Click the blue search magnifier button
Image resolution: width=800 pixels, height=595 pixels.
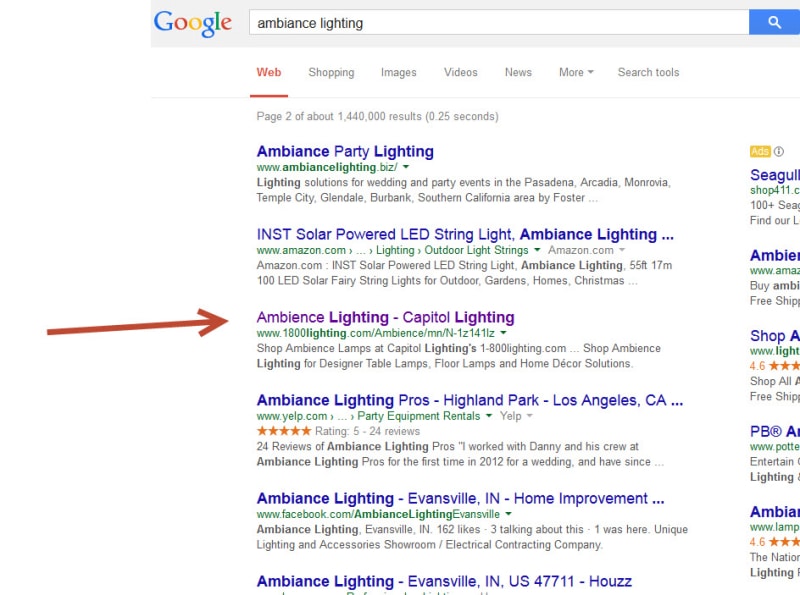(774, 22)
